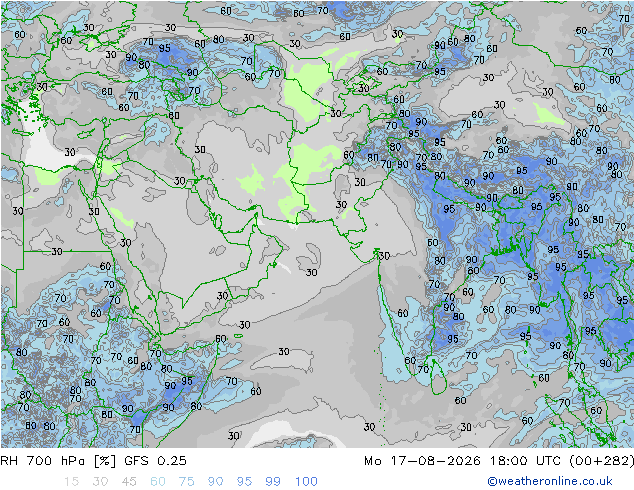Click legend value 60

tap(158, 481)
